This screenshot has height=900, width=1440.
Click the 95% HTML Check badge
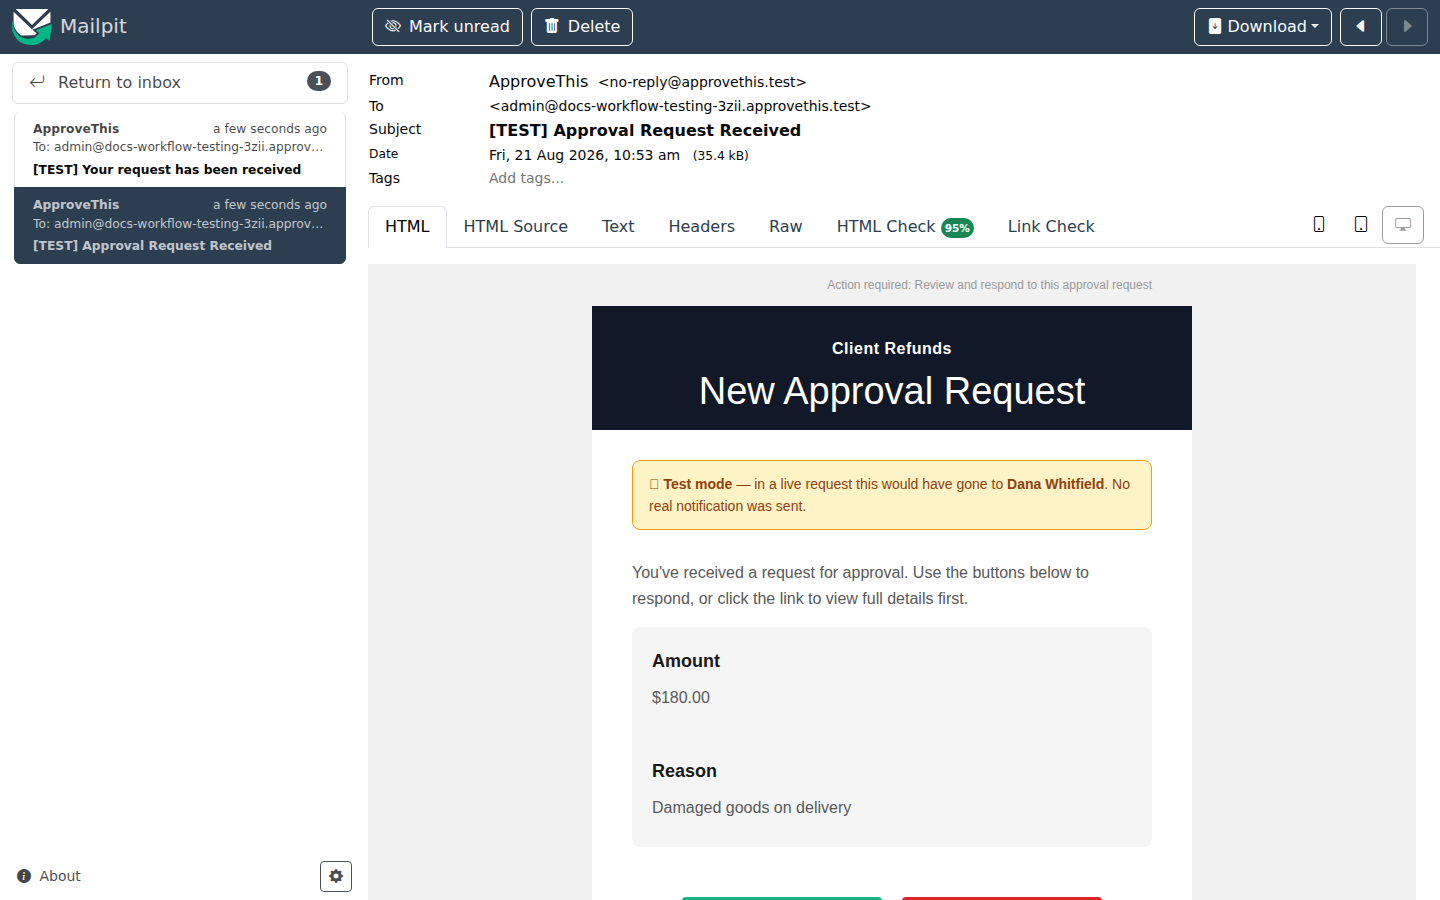(957, 228)
